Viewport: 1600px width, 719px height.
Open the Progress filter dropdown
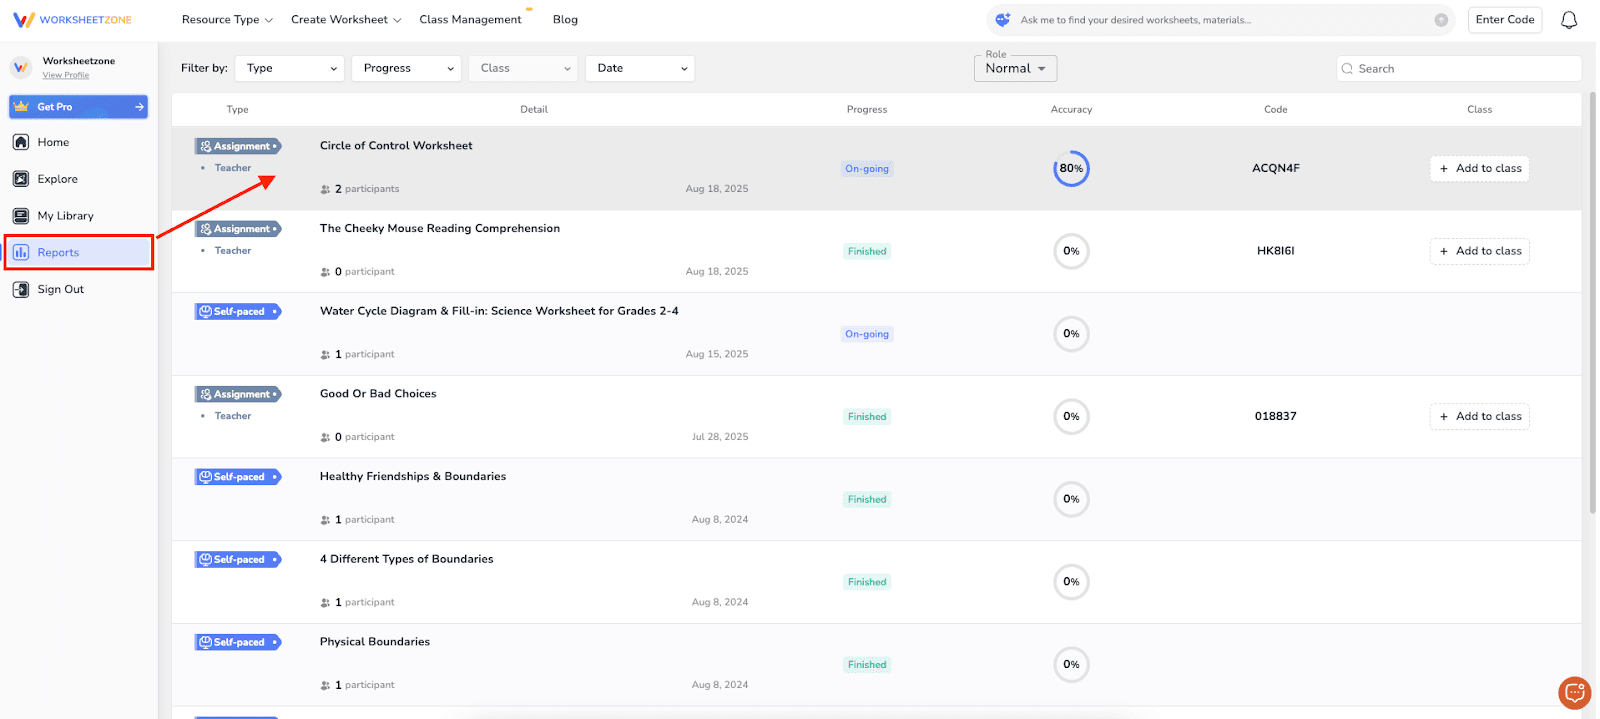pyautogui.click(x=406, y=68)
